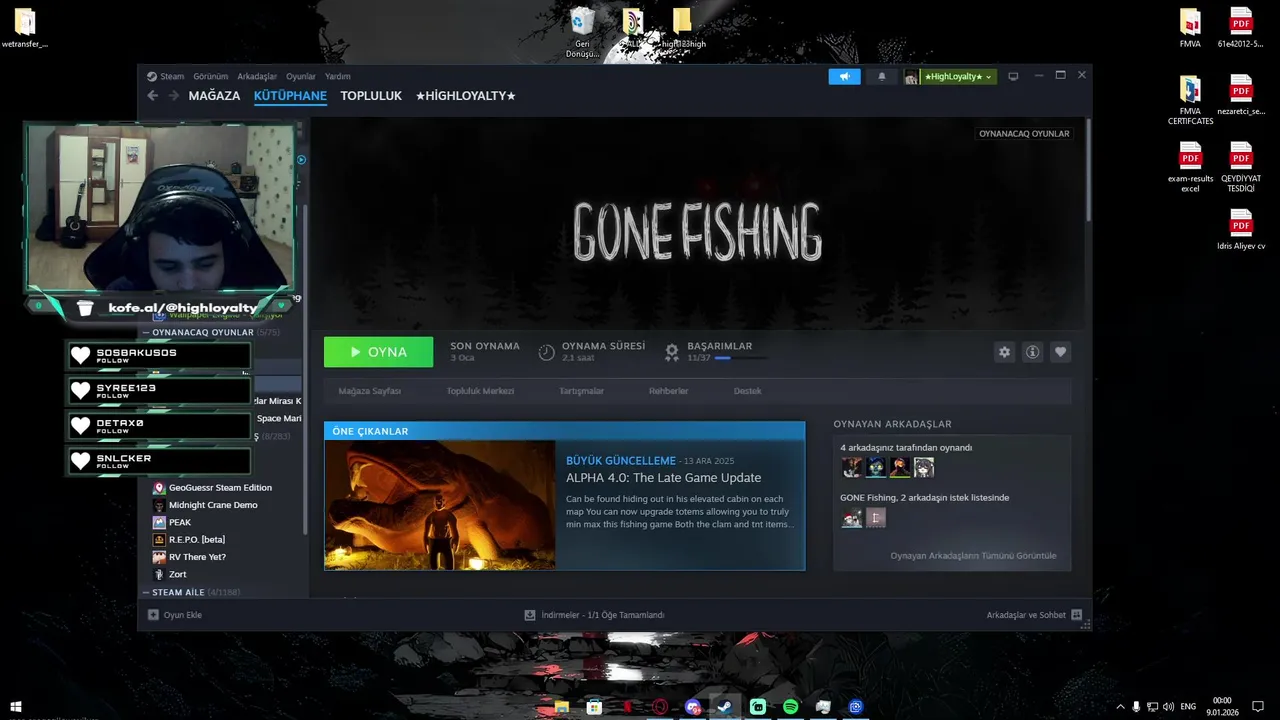Open the Yardım menu
Viewport: 1280px width, 720px height.
(338, 76)
